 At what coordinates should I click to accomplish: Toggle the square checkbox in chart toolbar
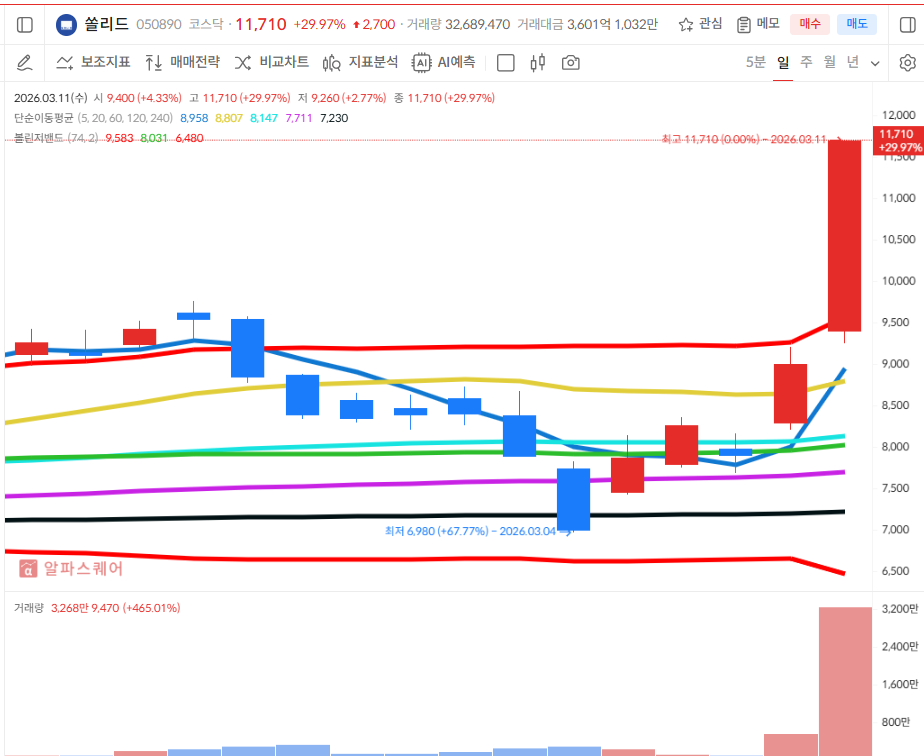(x=506, y=63)
